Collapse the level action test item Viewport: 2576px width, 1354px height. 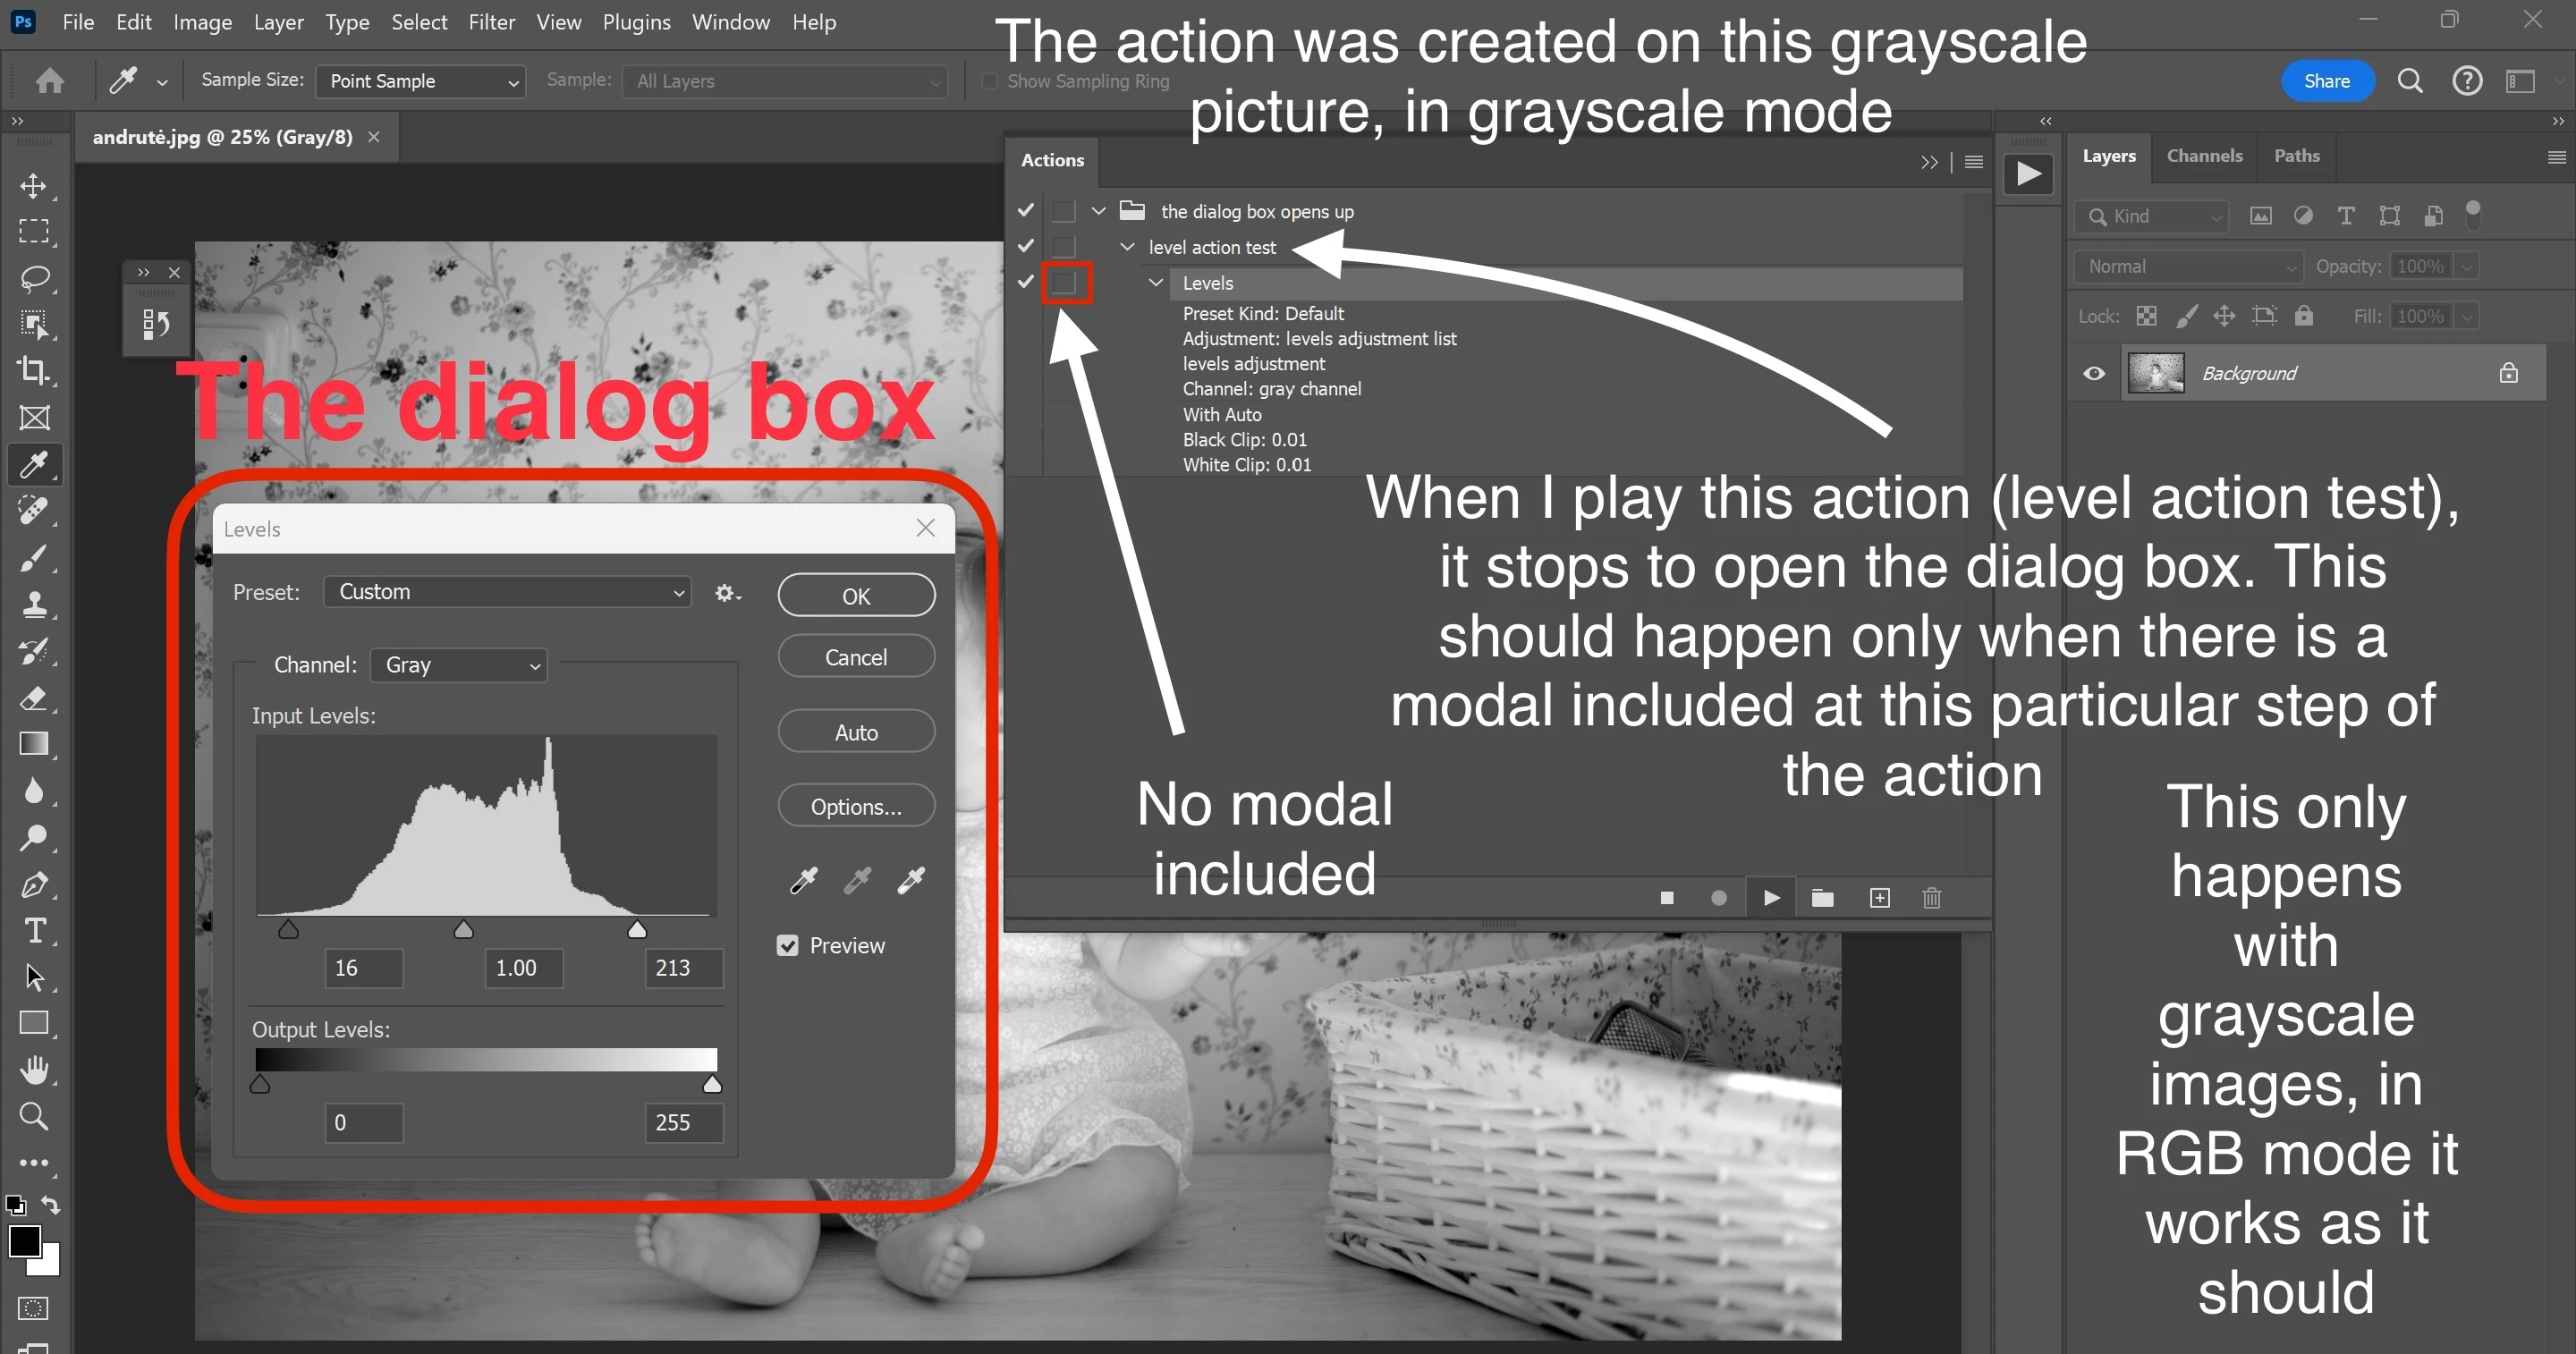1127,247
